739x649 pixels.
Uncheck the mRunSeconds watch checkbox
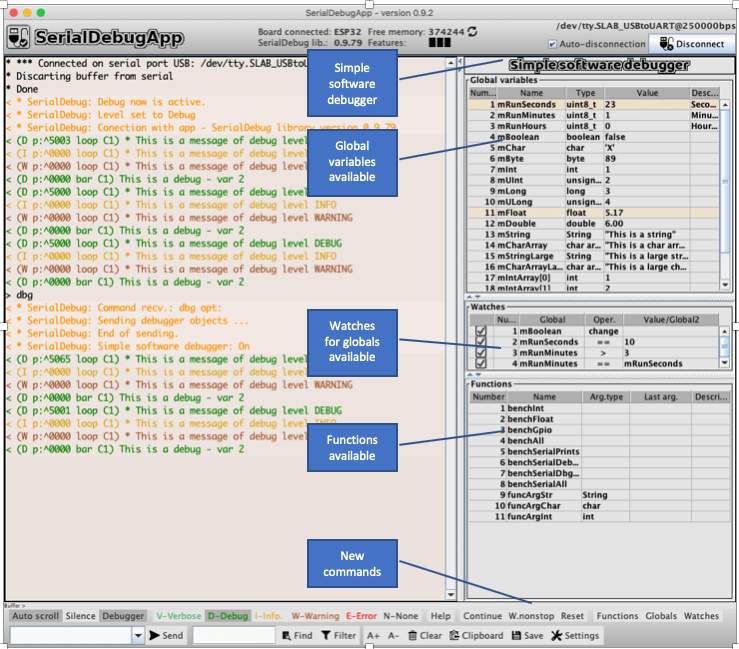pos(482,341)
